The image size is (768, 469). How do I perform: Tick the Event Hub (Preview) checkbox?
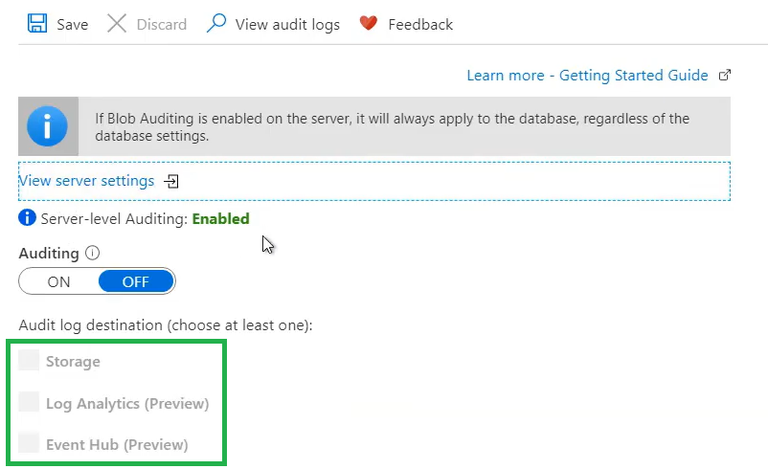(29, 443)
